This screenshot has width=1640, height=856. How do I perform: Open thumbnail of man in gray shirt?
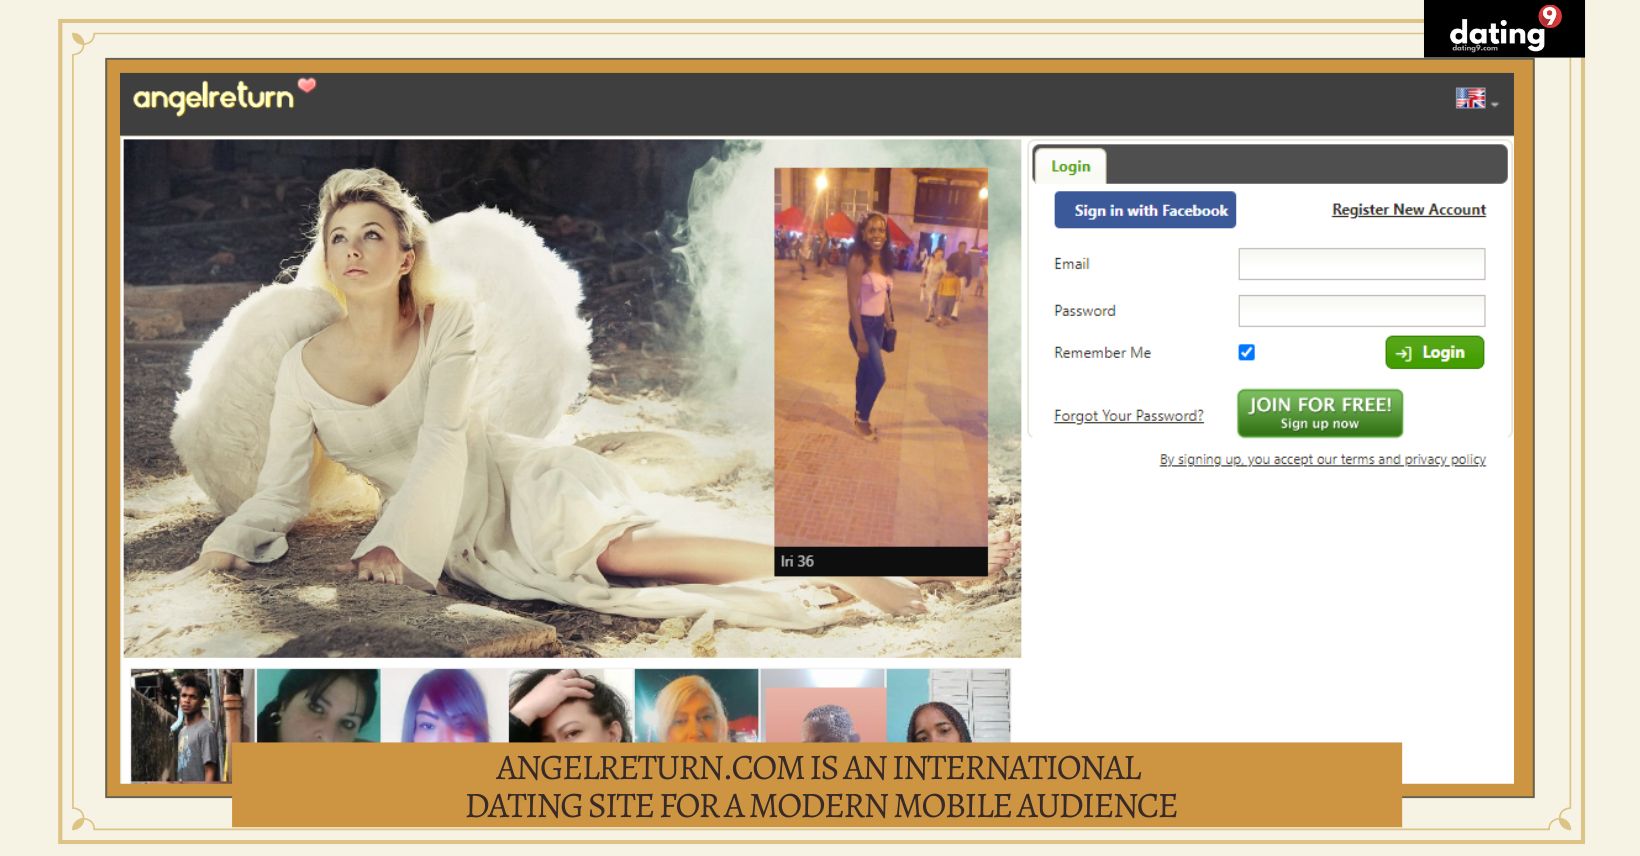192,724
